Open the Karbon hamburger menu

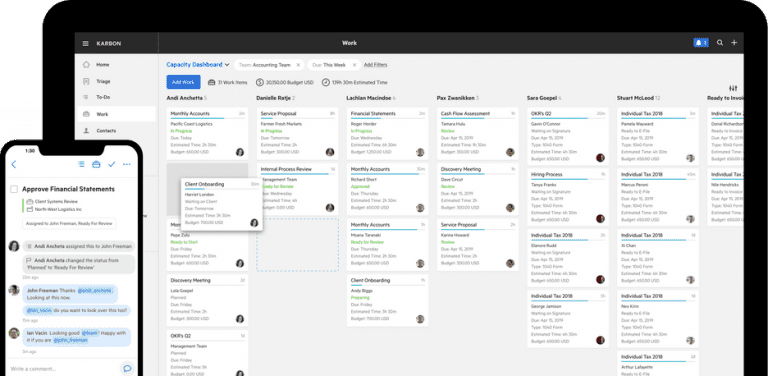(86, 44)
